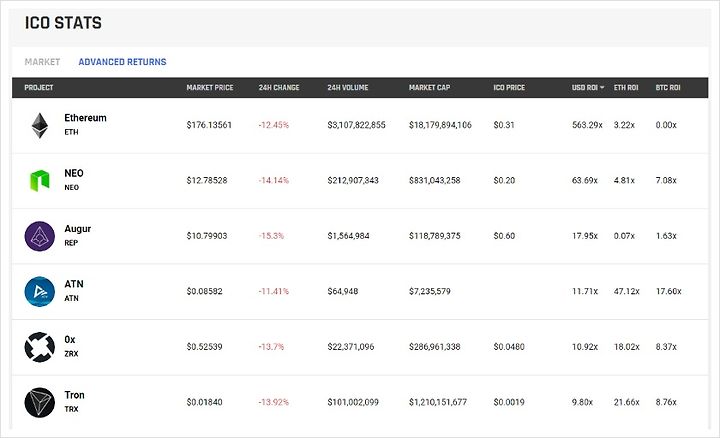Image resolution: width=720 pixels, height=438 pixels.
Task: Click Tron ICO price $0.0019
Action: click(509, 402)
